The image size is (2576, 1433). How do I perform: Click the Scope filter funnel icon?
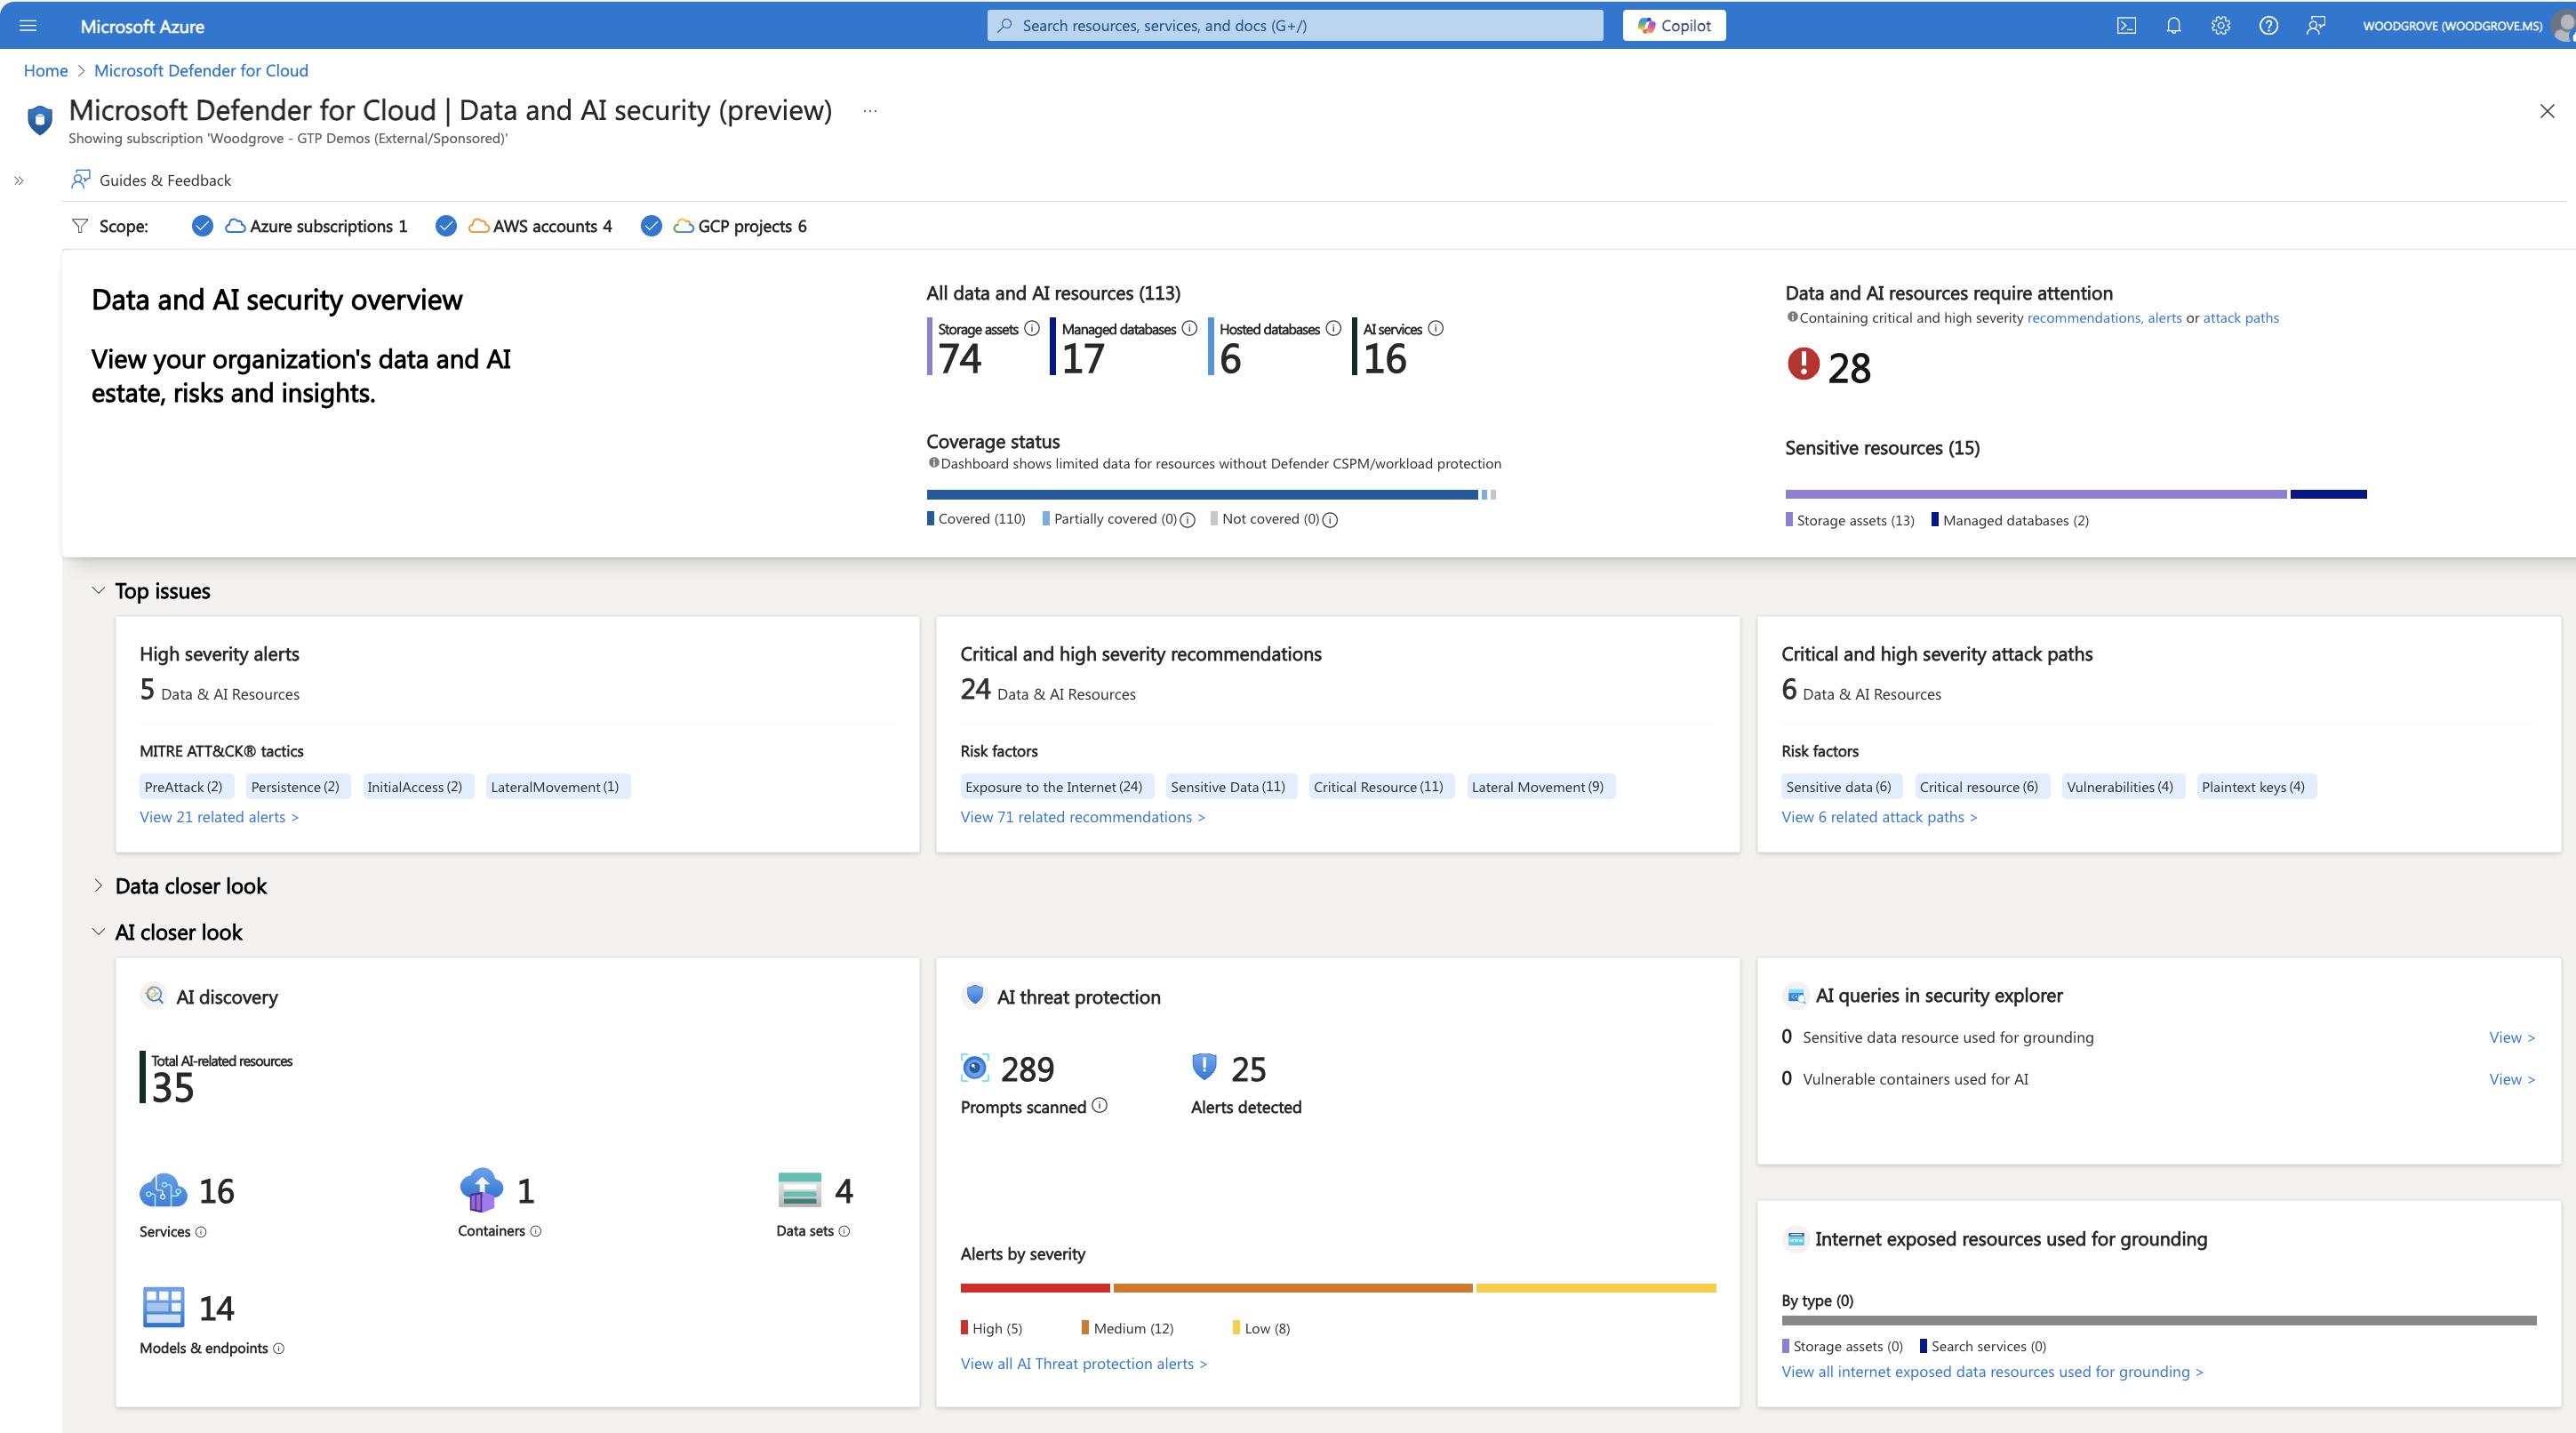(x=80, y=226)
